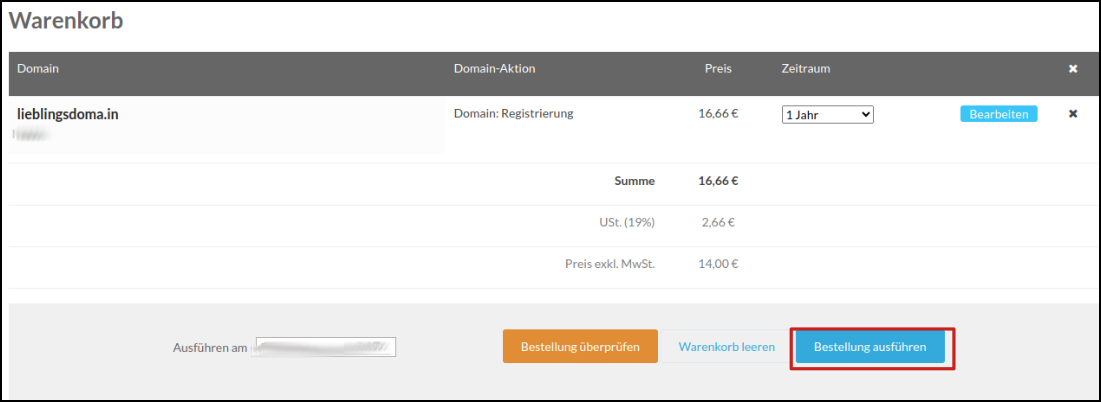Click the lieblingsdoma.in domain name
The image size is (1101, 402).
[68, 114]
